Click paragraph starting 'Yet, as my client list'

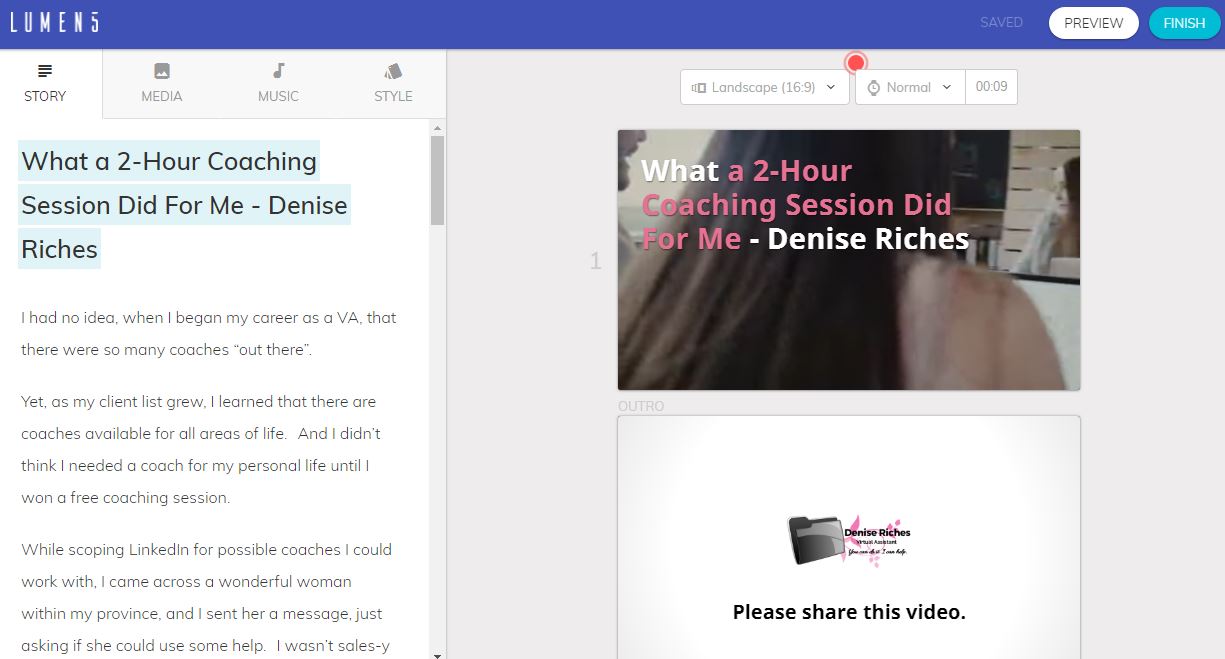tap(199, 450)
